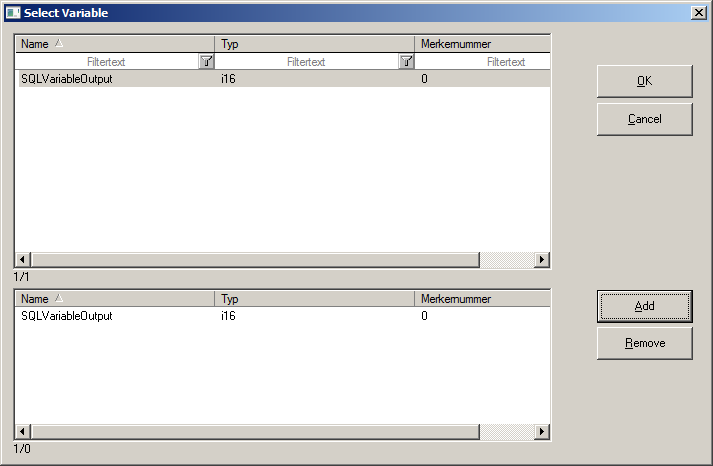713x466 pixels.
Task: Focus the Name column Filtertext field
Action: click(106, 62)
